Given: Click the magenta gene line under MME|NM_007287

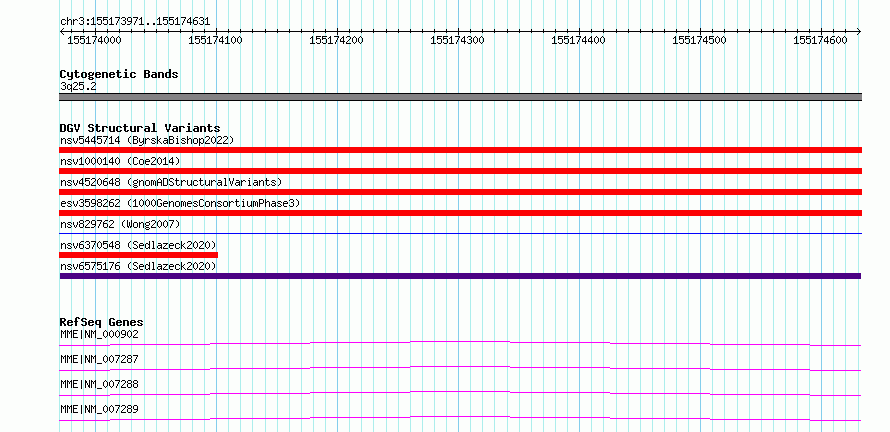Looking at the screenshot, I should tap(460, 368).
